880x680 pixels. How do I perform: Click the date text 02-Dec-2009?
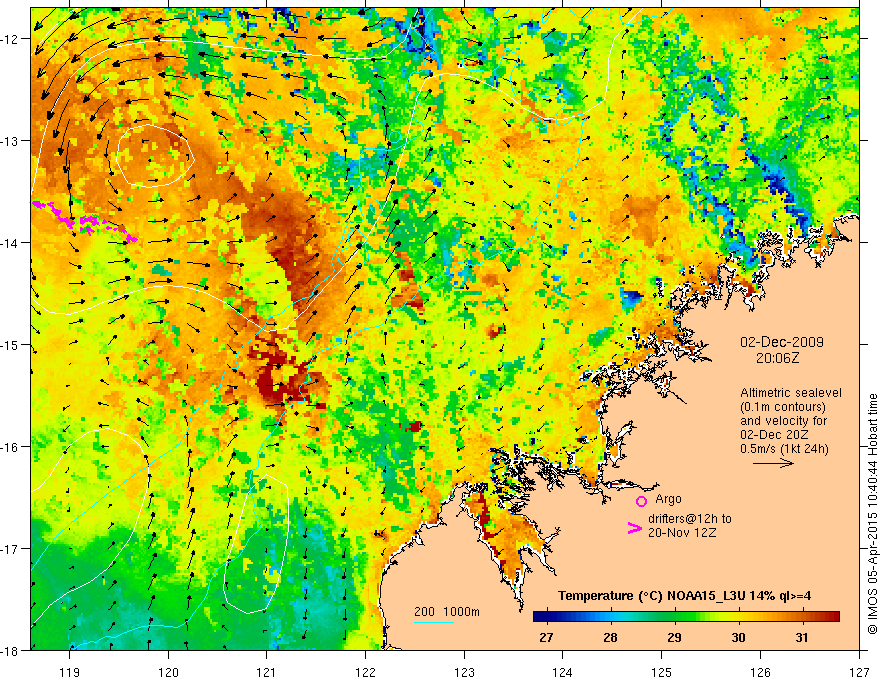(x=782, y=342)
